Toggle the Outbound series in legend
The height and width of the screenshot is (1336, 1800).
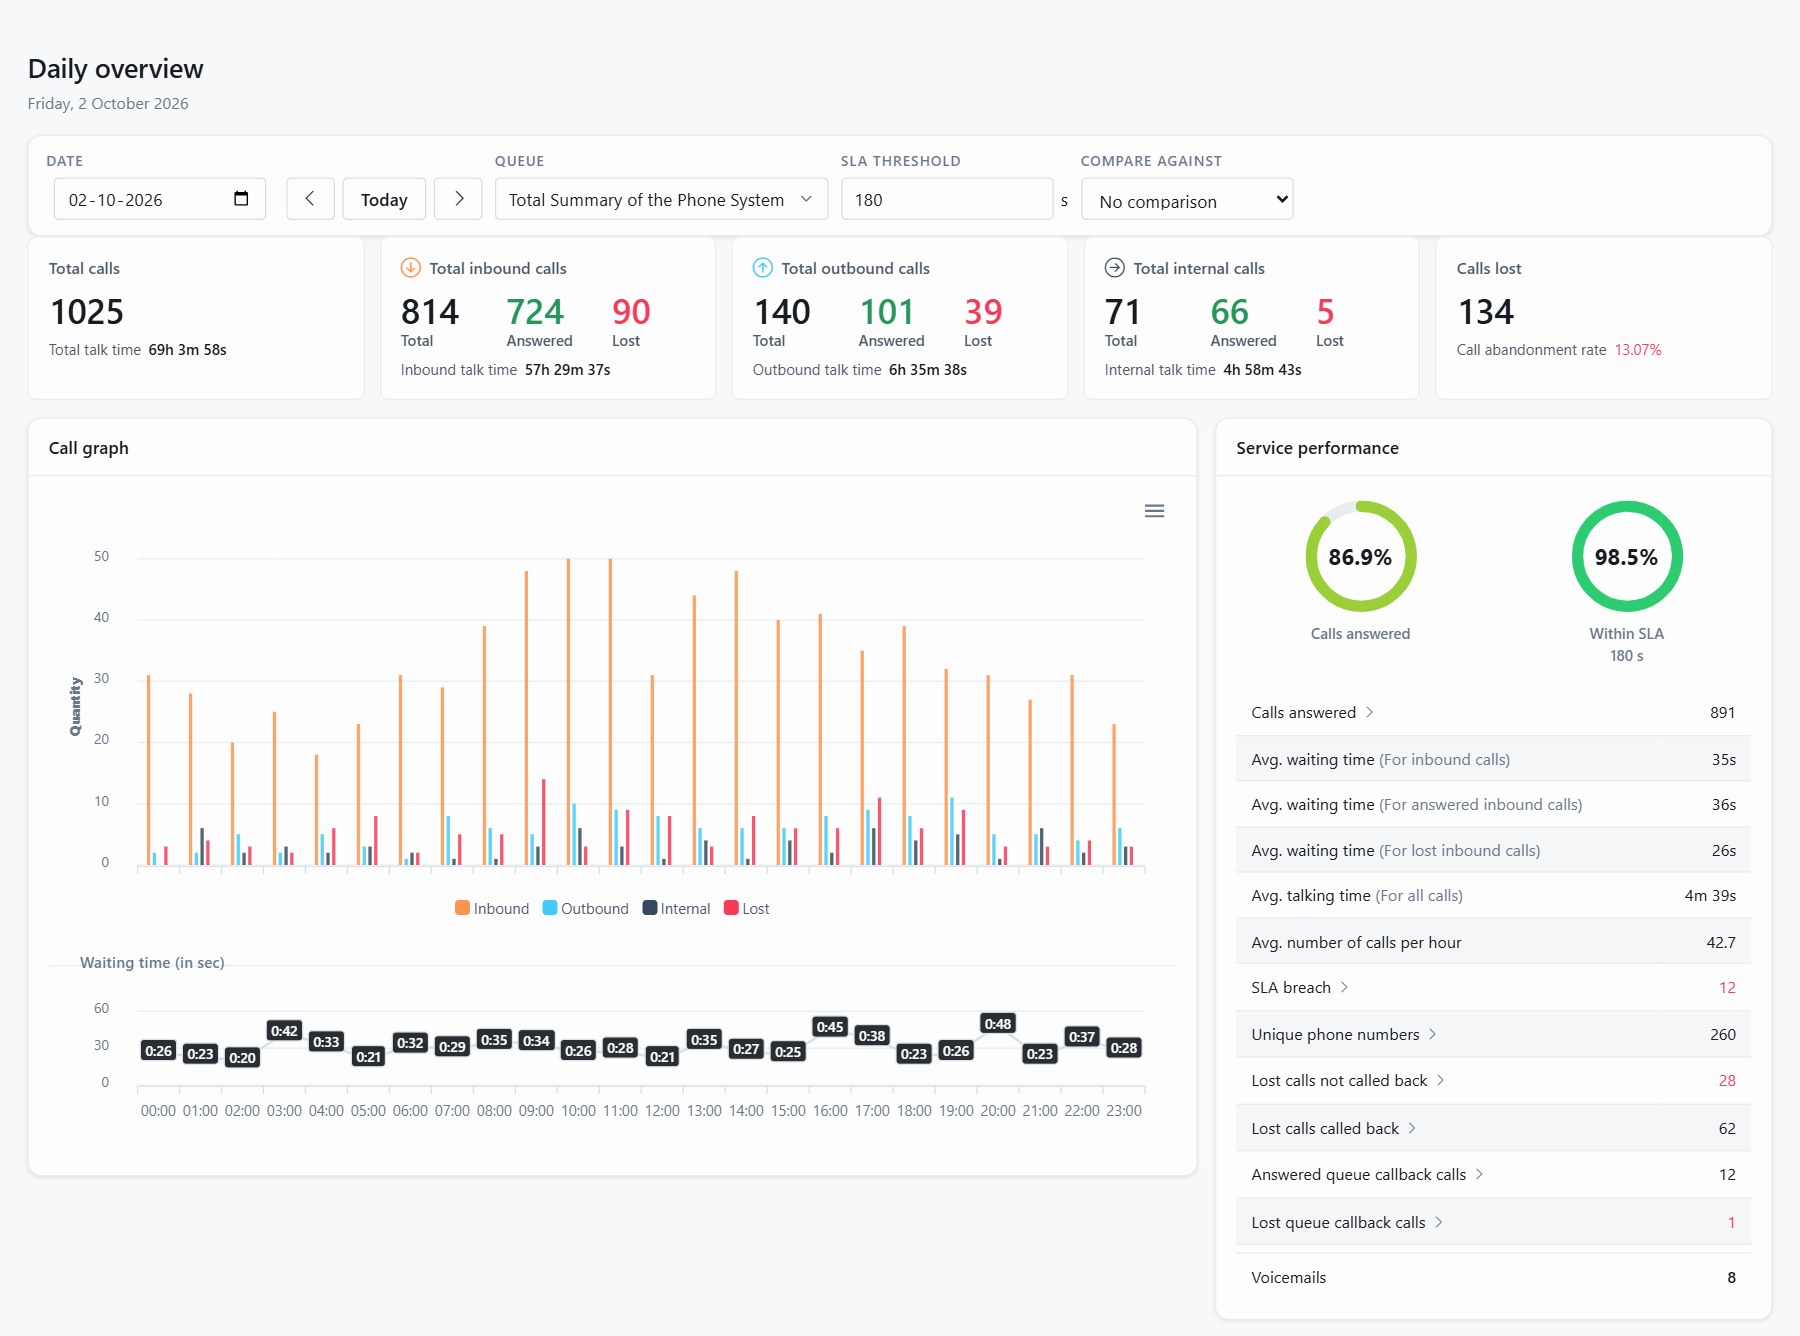click(585, 908)
